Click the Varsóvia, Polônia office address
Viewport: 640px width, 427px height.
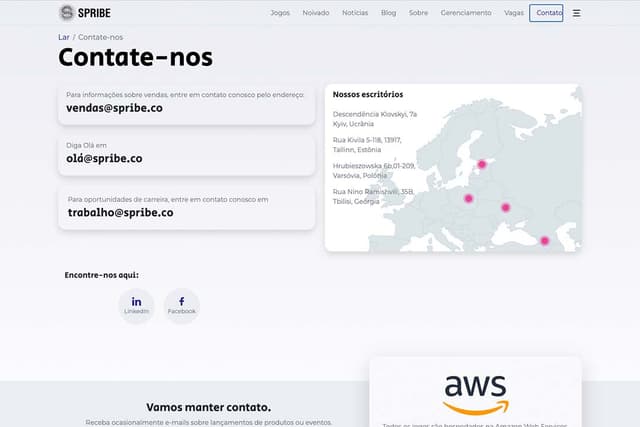374,171
